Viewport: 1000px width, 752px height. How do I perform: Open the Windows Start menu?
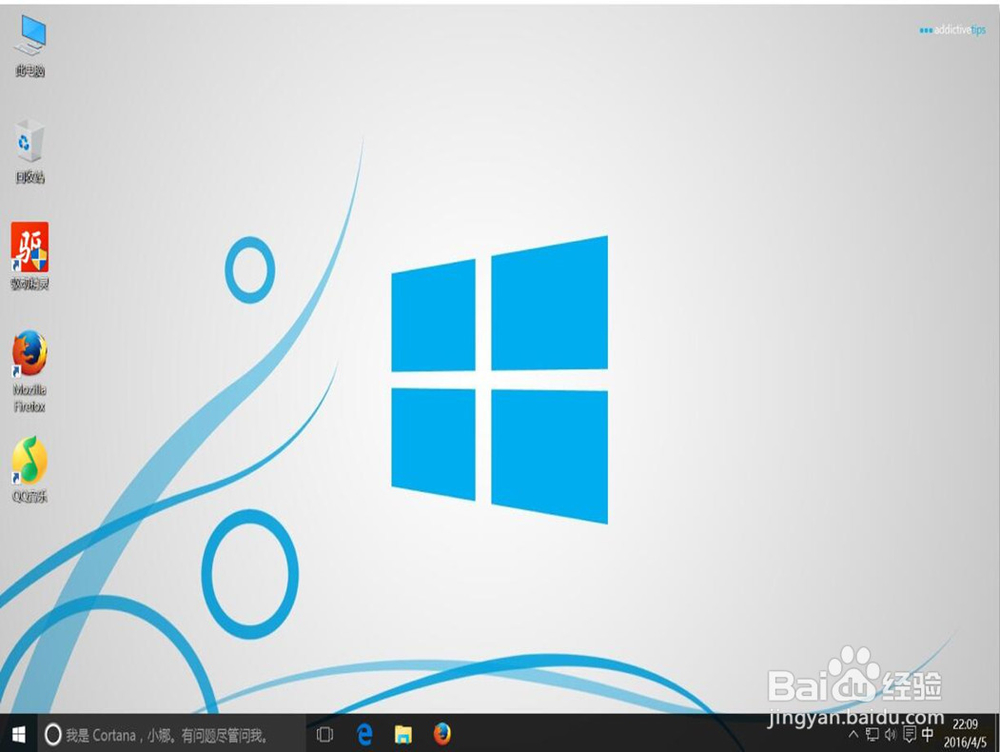(18, 735)
